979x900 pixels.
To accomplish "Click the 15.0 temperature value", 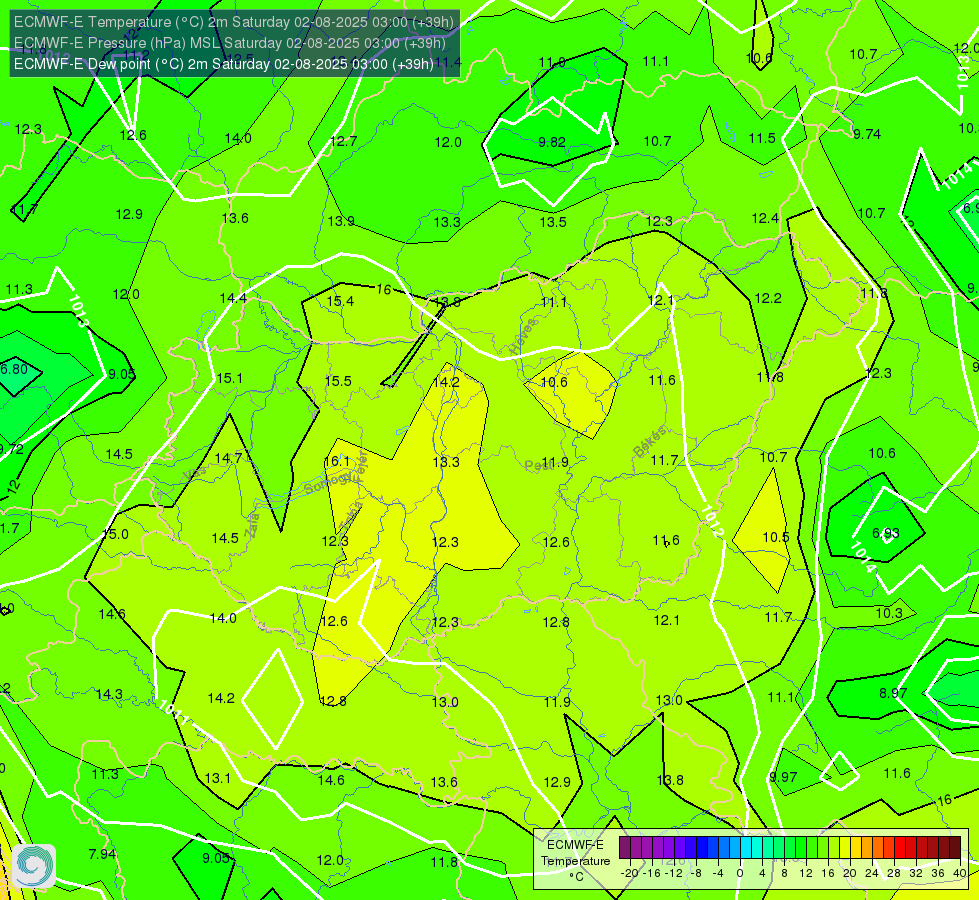I will [116, 535].
